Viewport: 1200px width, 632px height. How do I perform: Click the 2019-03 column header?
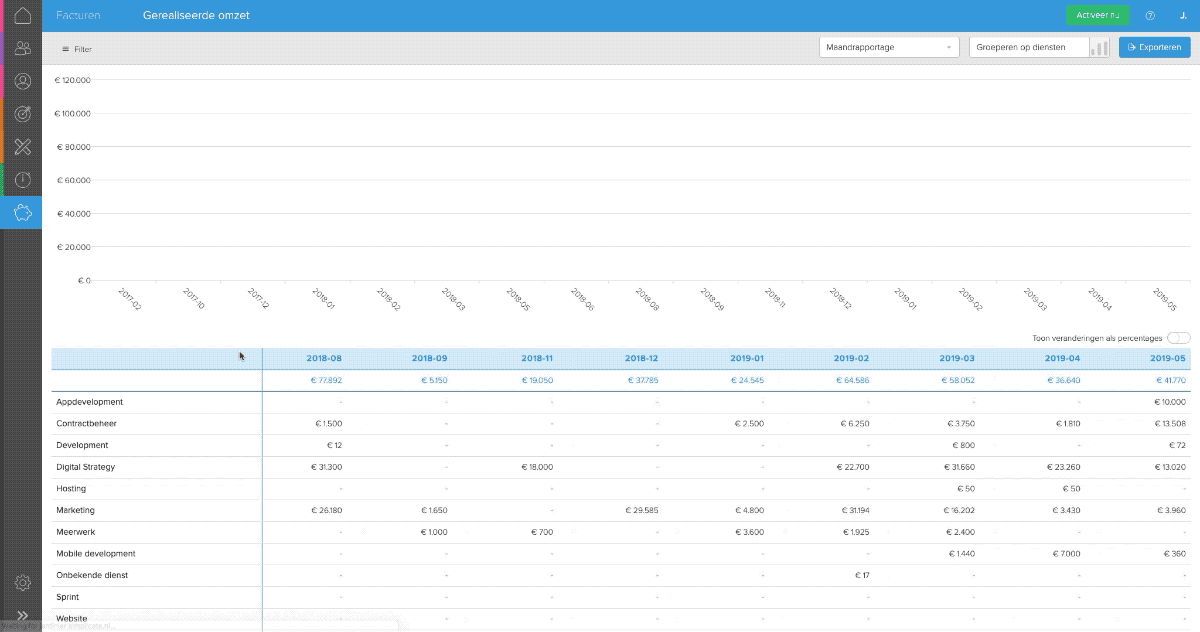pyautogui.click(x=956, y=358)
